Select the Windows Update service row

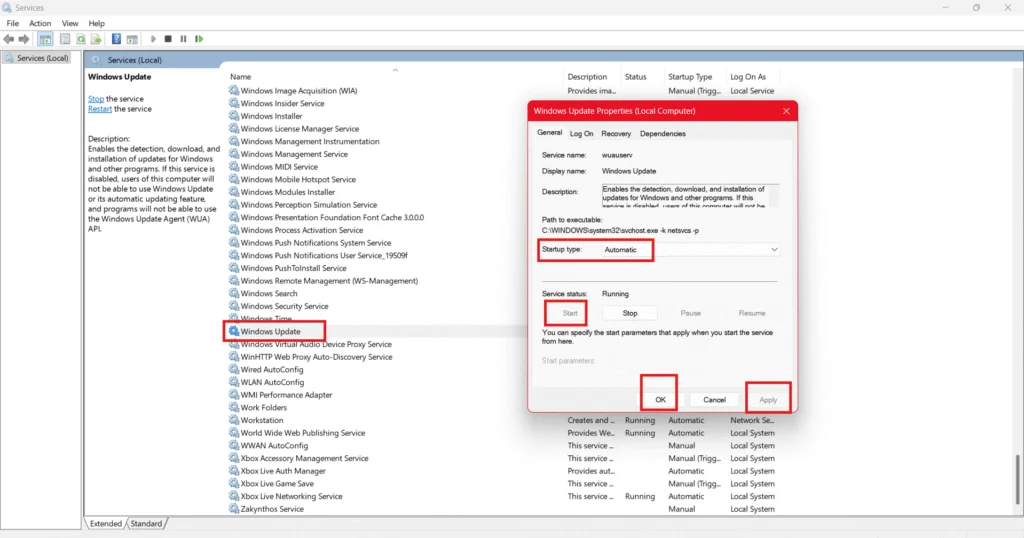[270, 331]
